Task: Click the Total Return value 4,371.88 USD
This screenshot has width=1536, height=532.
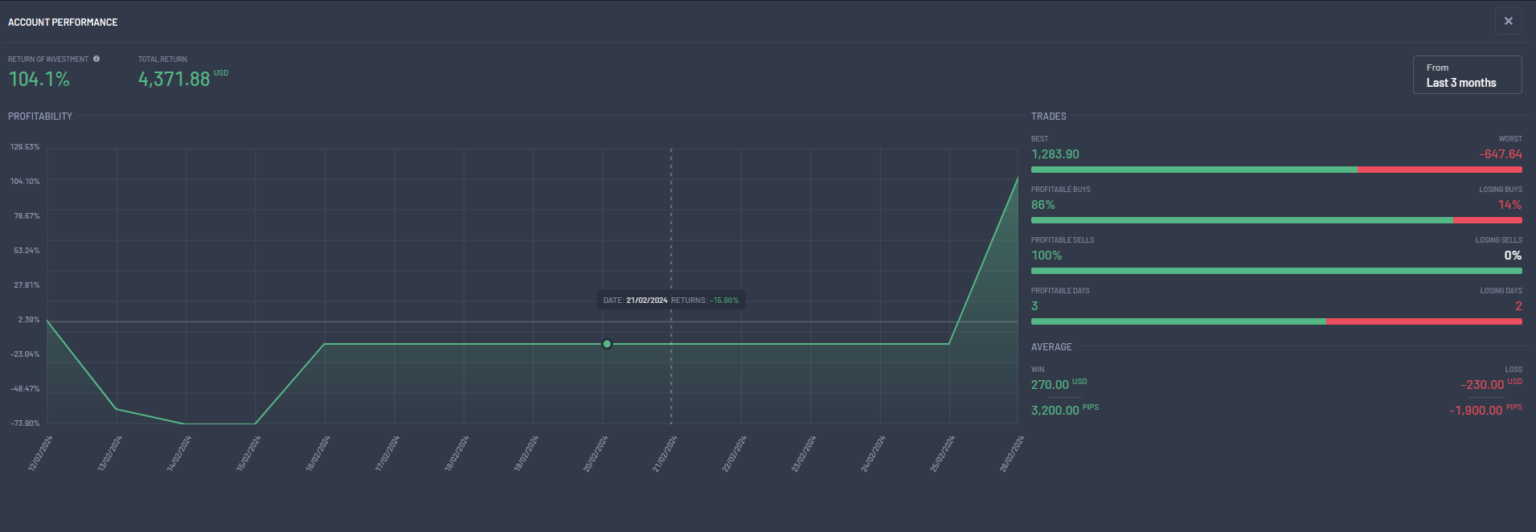Action: point(175,79)
